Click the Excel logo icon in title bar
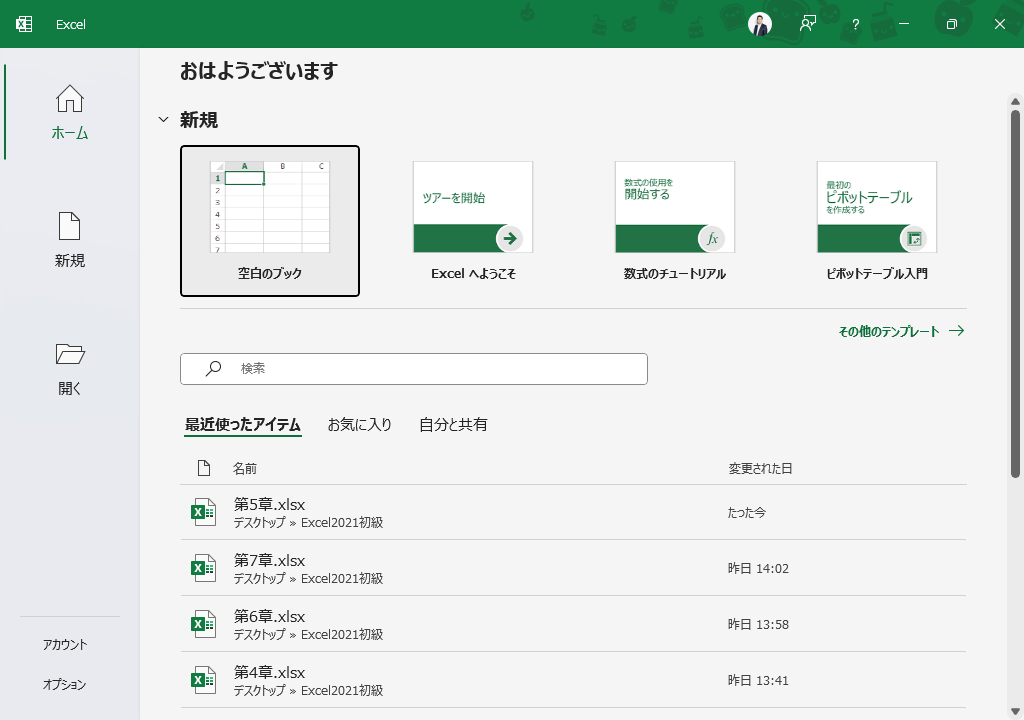This screenshot has width=1024, height=720. [x=24, y=24]
